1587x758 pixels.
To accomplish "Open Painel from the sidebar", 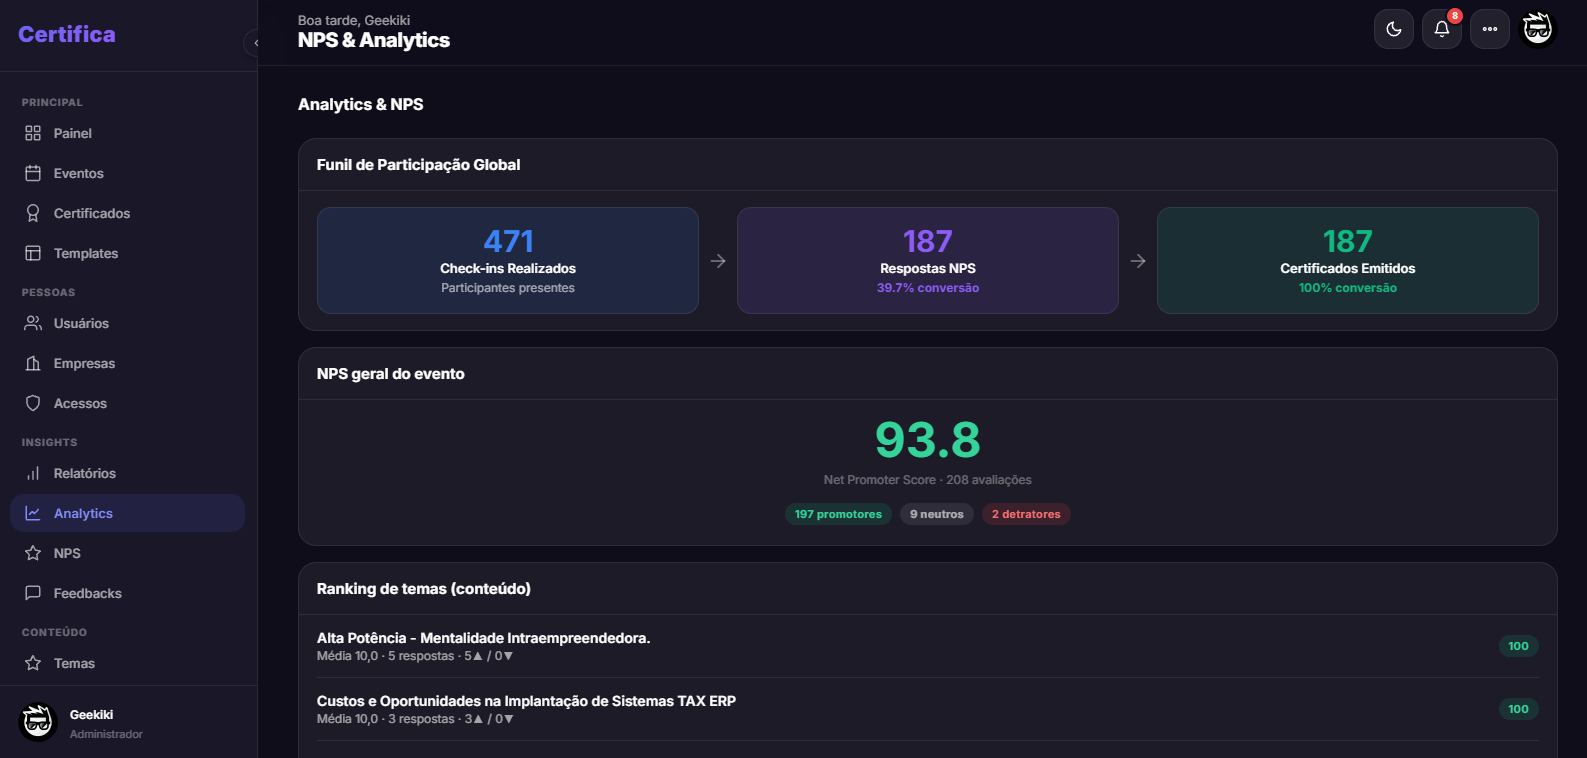I will click(127, 133).
